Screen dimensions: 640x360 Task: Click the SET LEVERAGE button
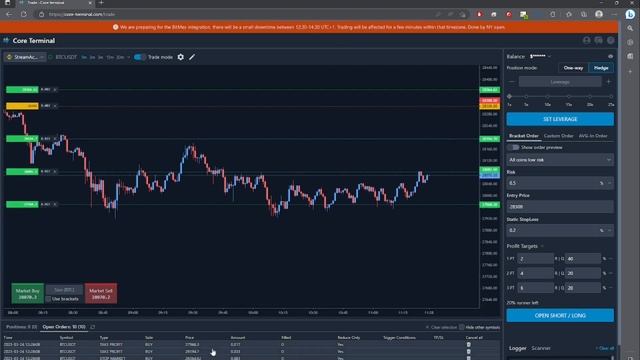pyautogui.click(x=560, y=119)
